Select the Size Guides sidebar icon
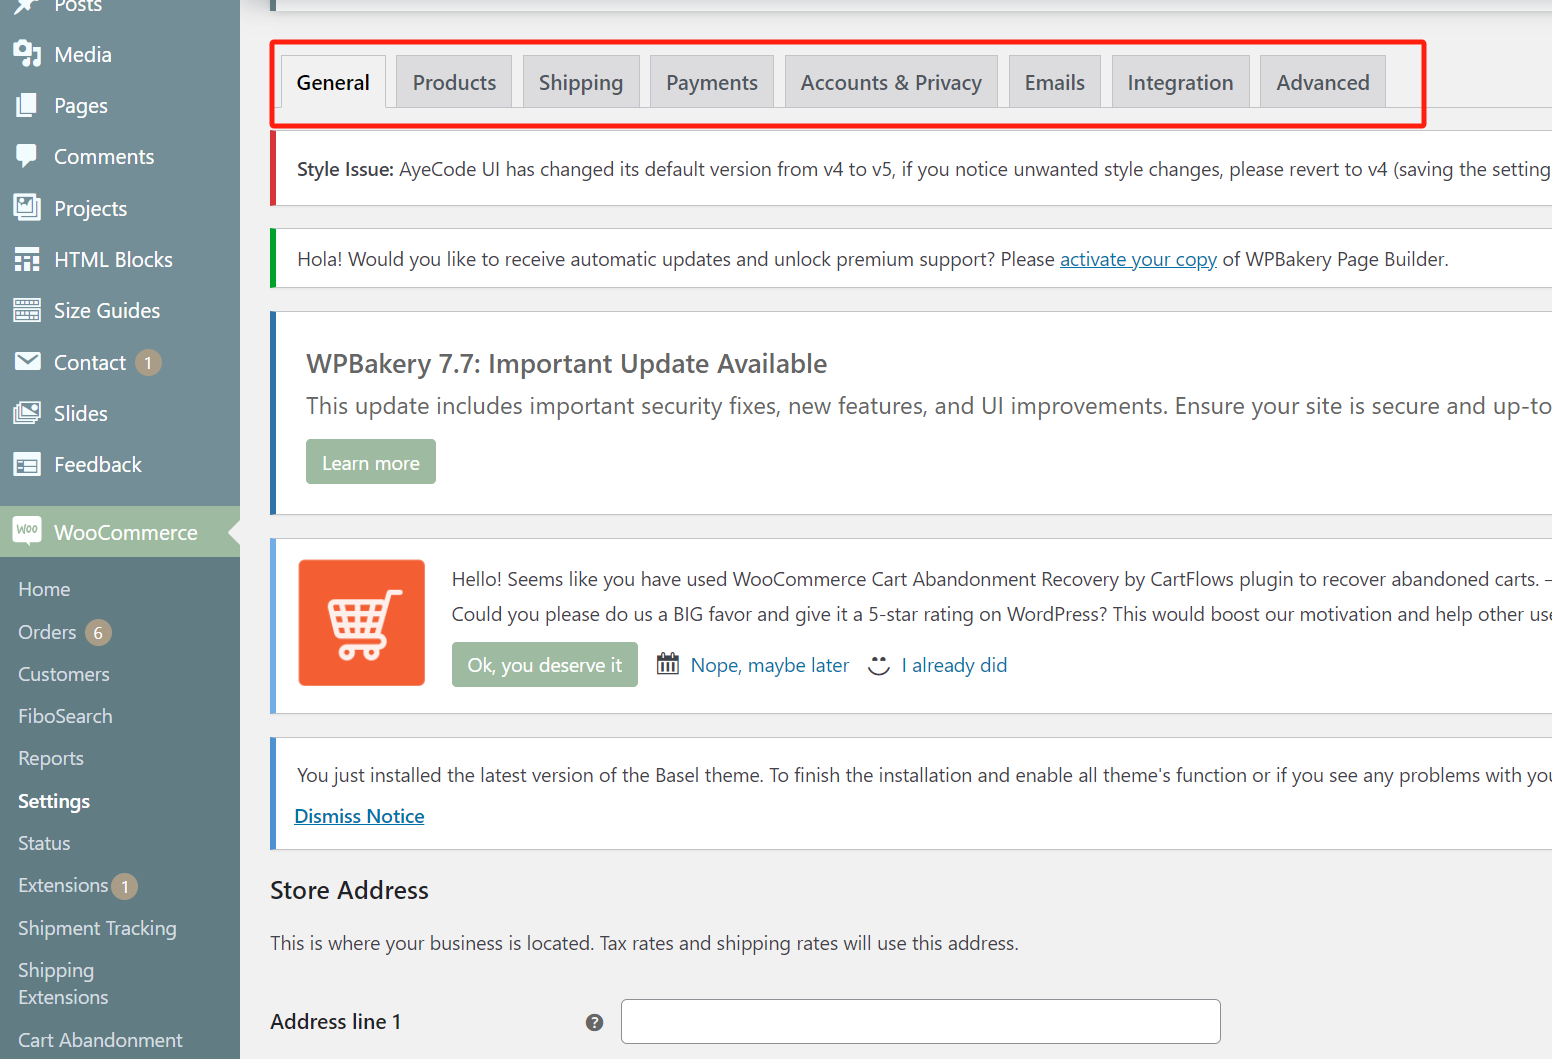 coord(27,310)
